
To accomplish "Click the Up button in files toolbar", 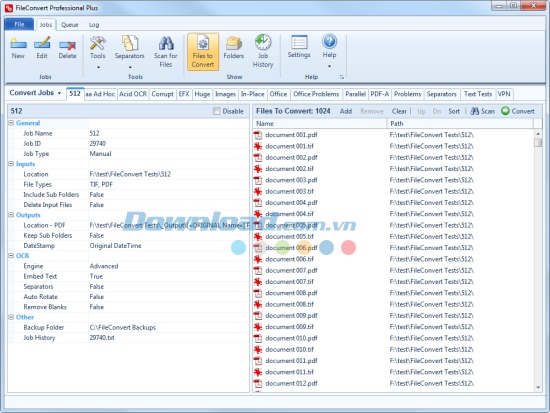I will (421, 111).
